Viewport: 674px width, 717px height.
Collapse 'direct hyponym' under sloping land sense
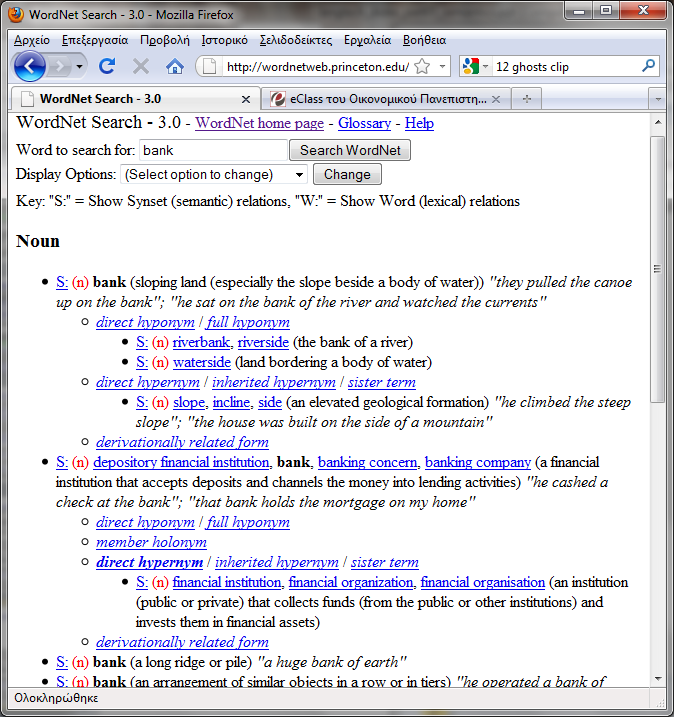pyautogui.click(x=145, y=322)
